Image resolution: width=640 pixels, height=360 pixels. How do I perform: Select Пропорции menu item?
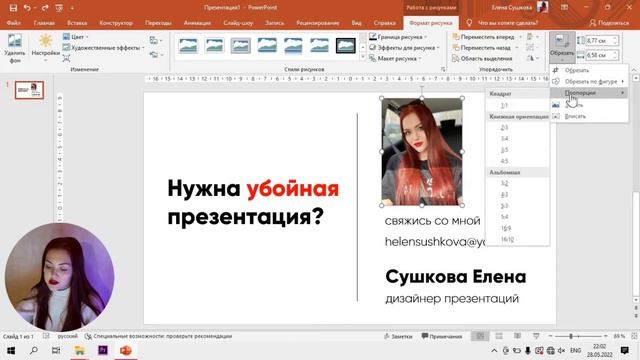(589, 93)
